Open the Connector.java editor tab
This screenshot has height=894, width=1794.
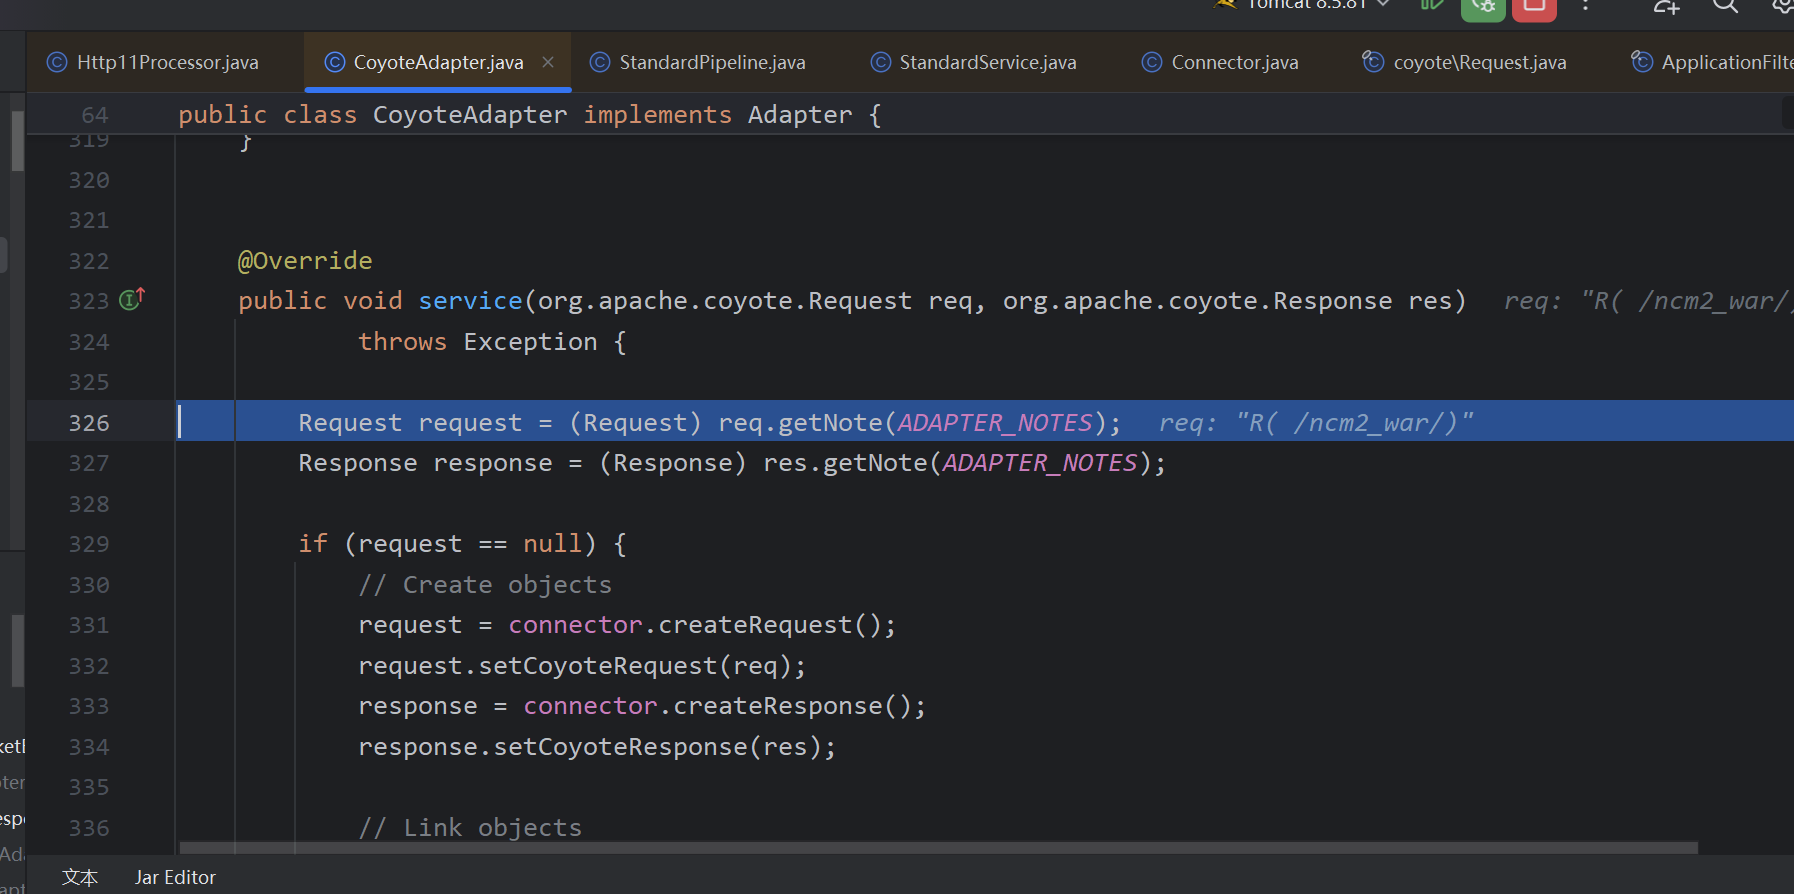(1234, 62)
